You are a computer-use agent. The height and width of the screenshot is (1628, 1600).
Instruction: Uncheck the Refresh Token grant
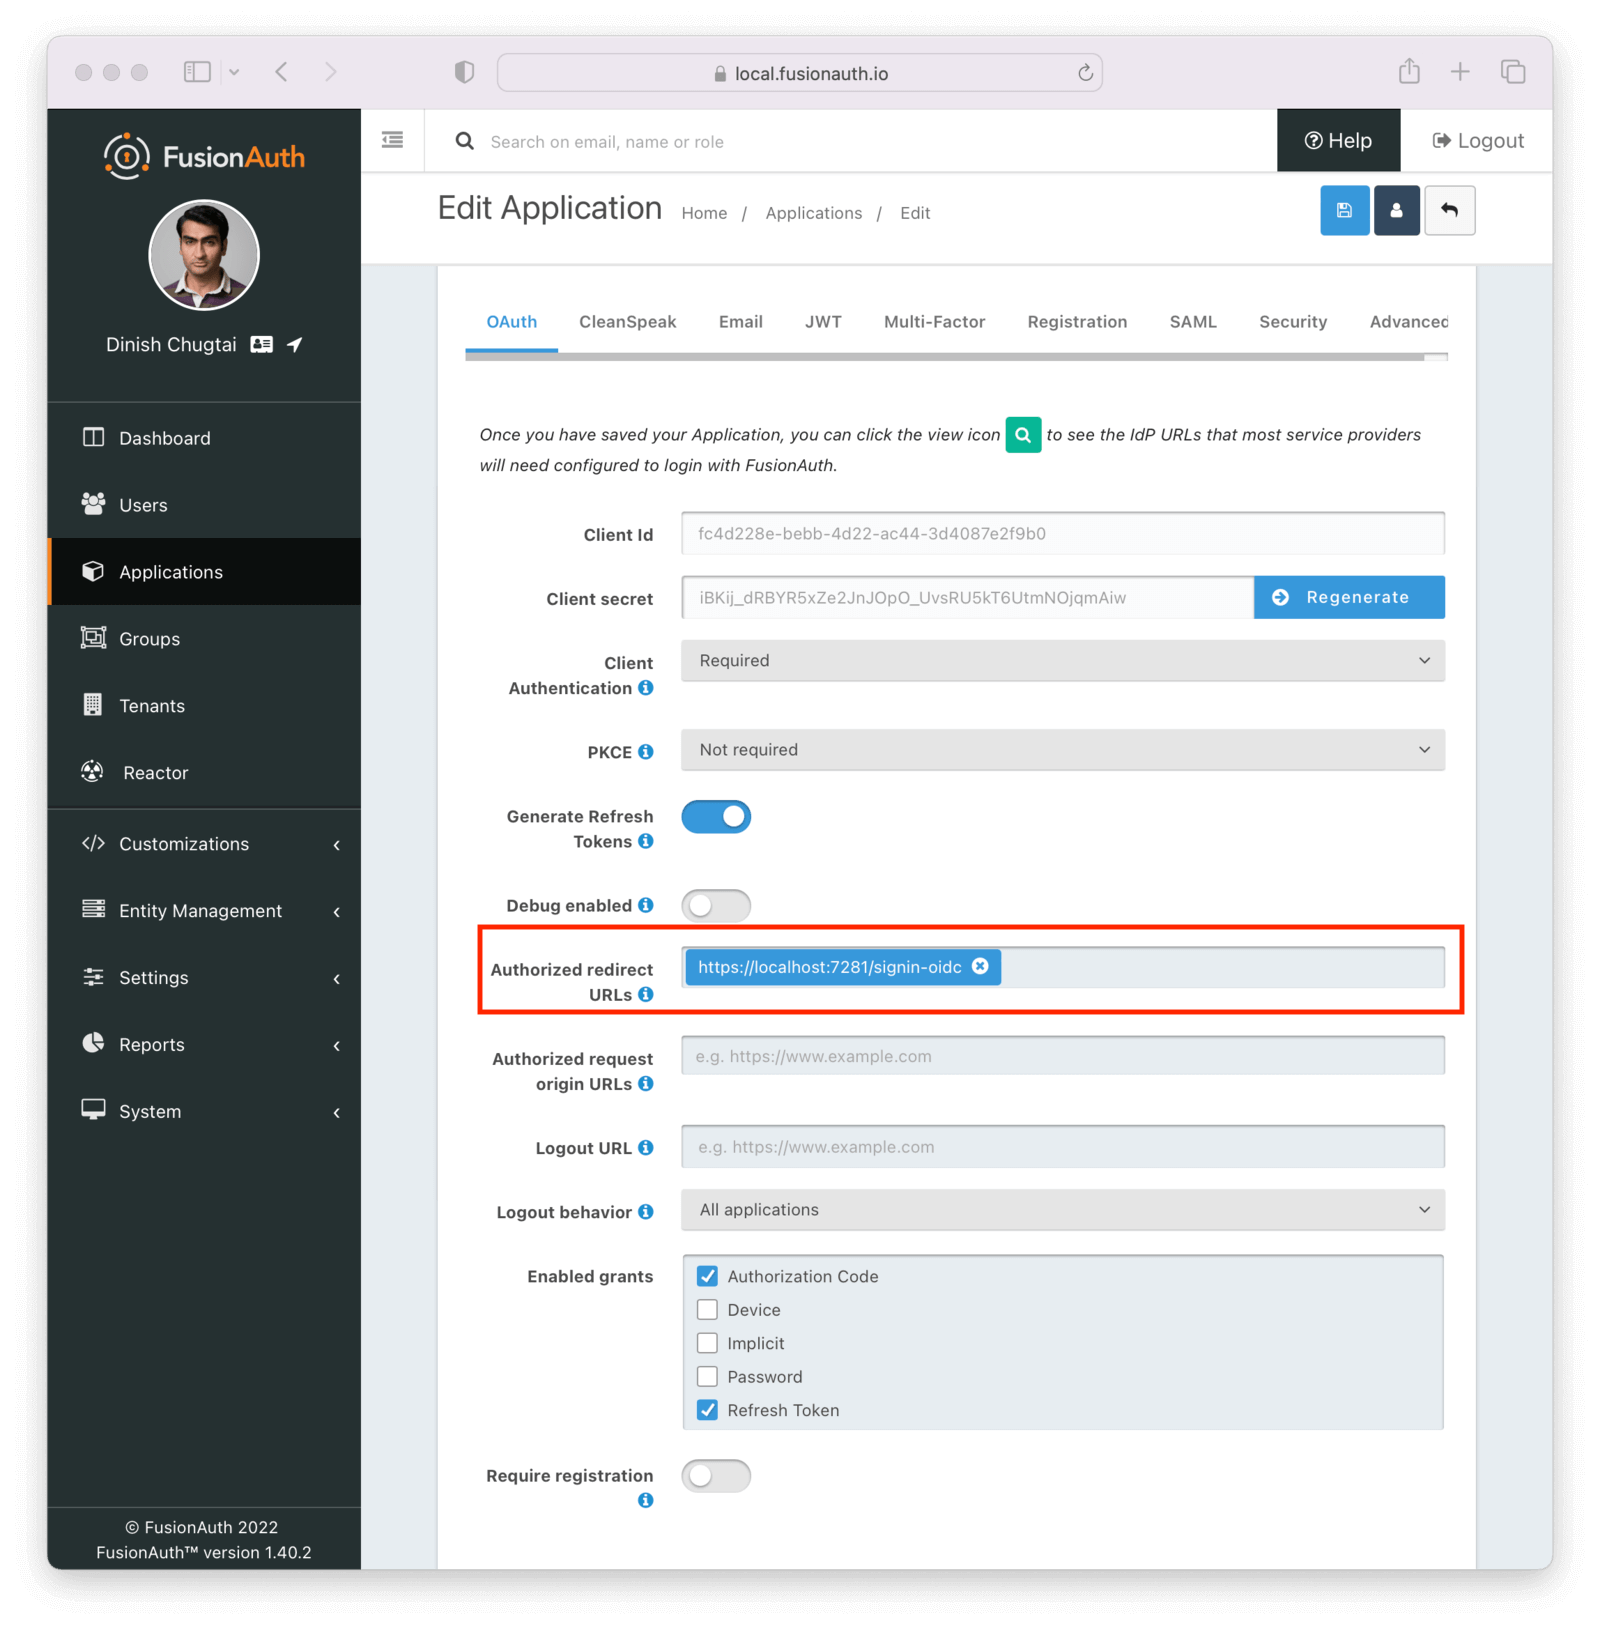(x=707, y=1410)
